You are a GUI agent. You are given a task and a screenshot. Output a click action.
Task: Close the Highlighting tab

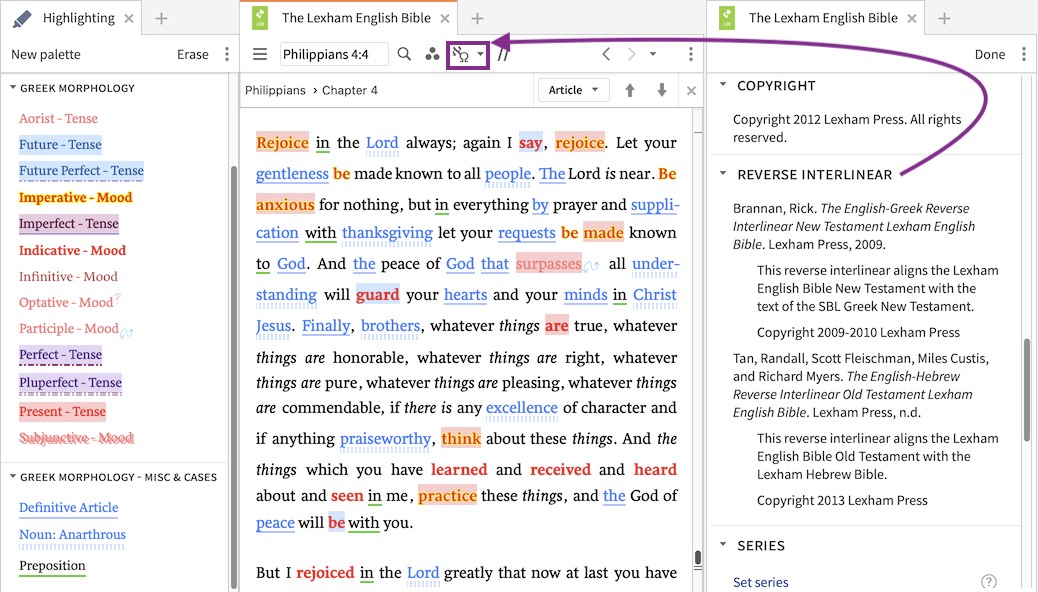pos(129,19)
